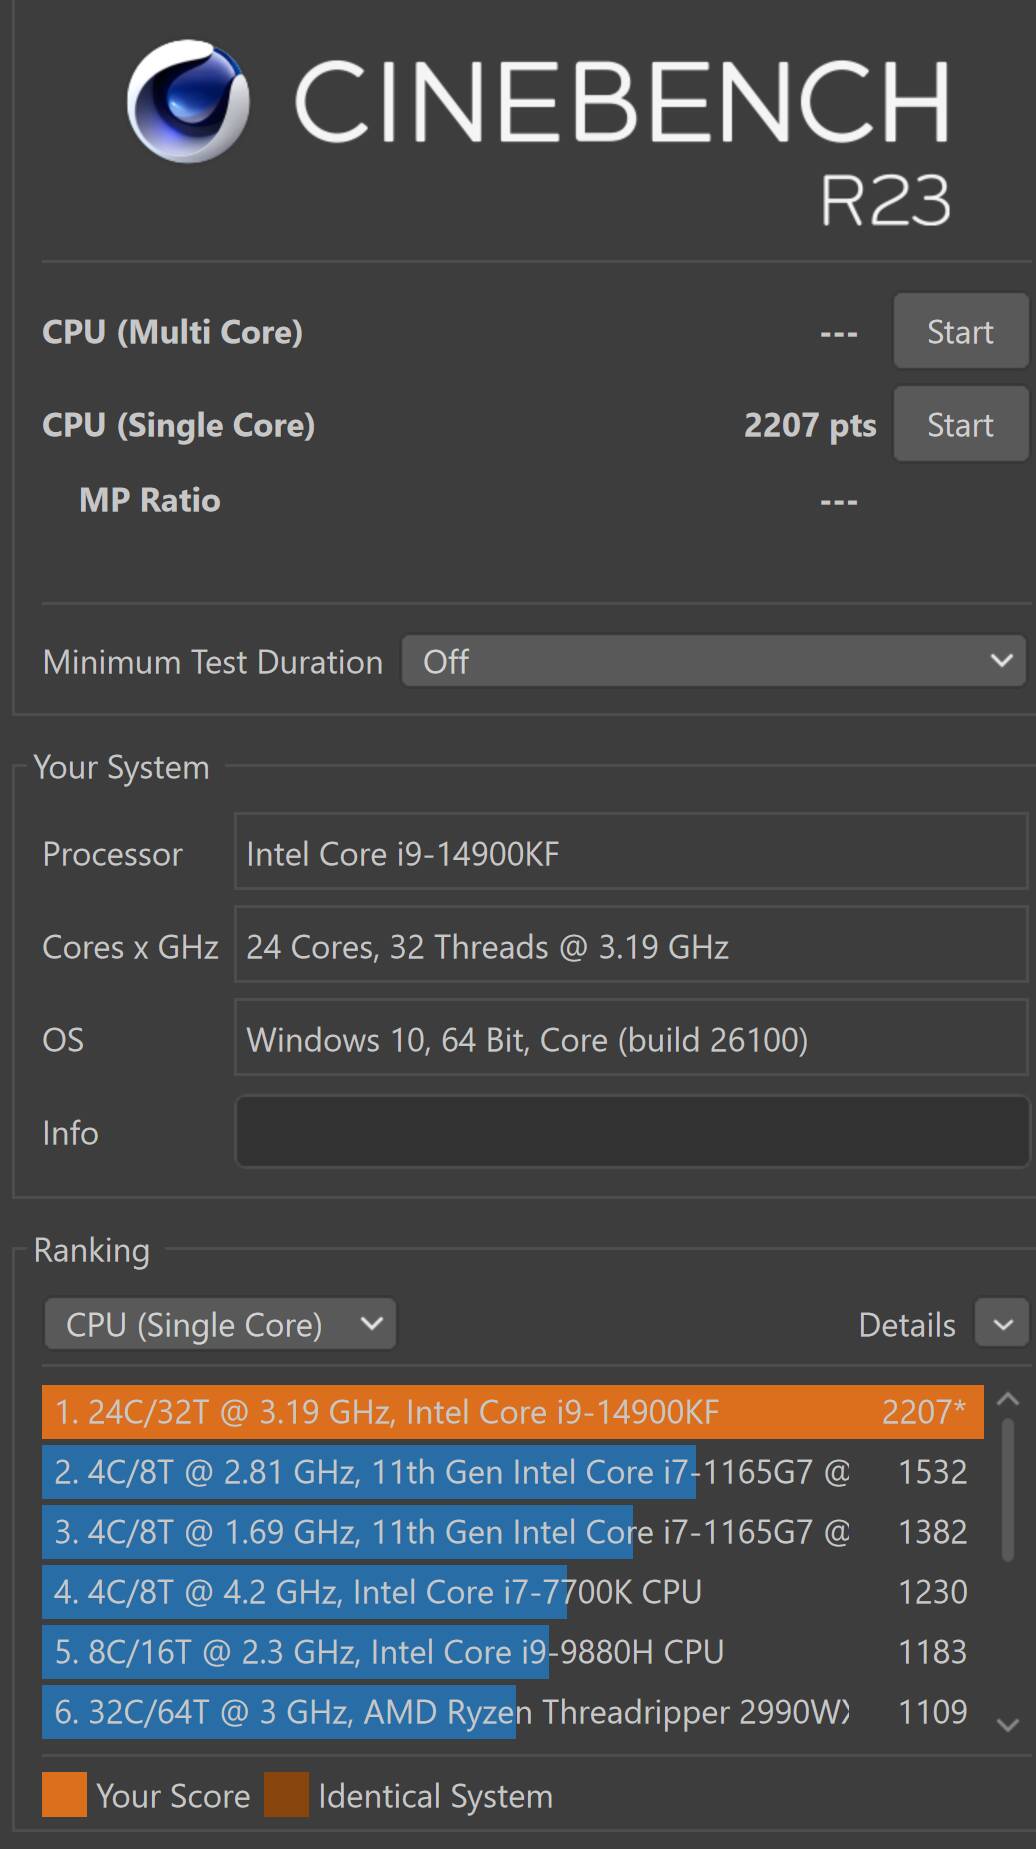Click the brown Identical System swatch

[286, 1795]
